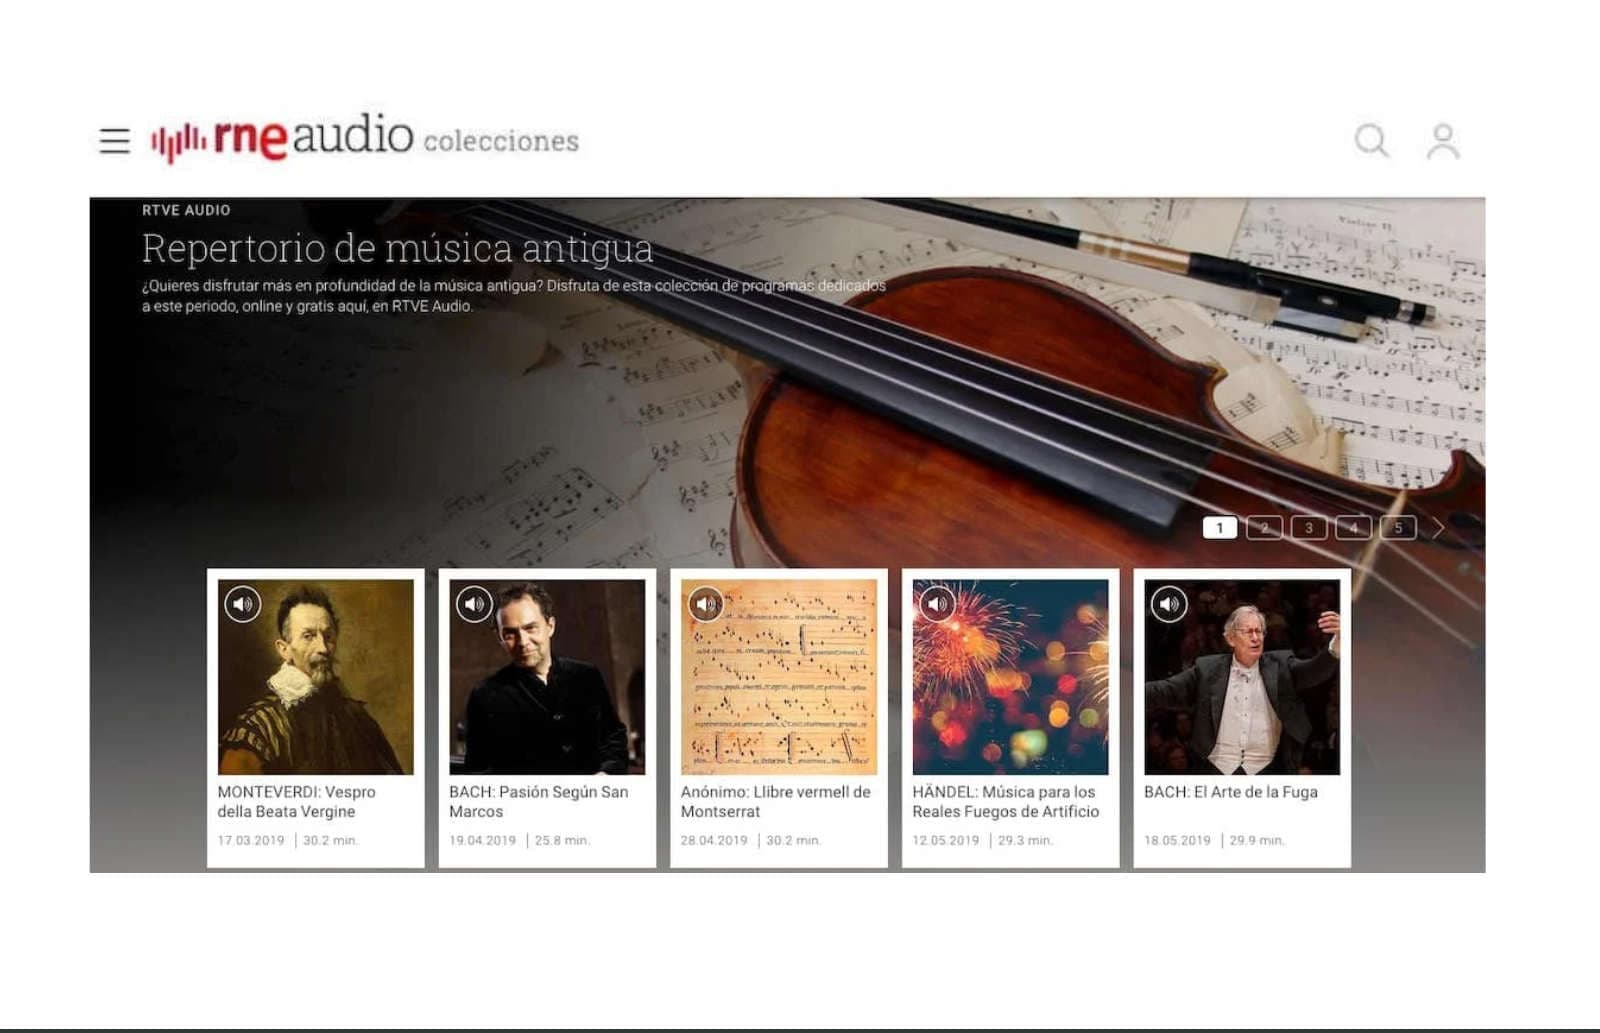The width and height of the screenshot is (1600, 1033).
Task: Play audio on Bach Pasión Según San Marcos
Action: pos(474,604)
